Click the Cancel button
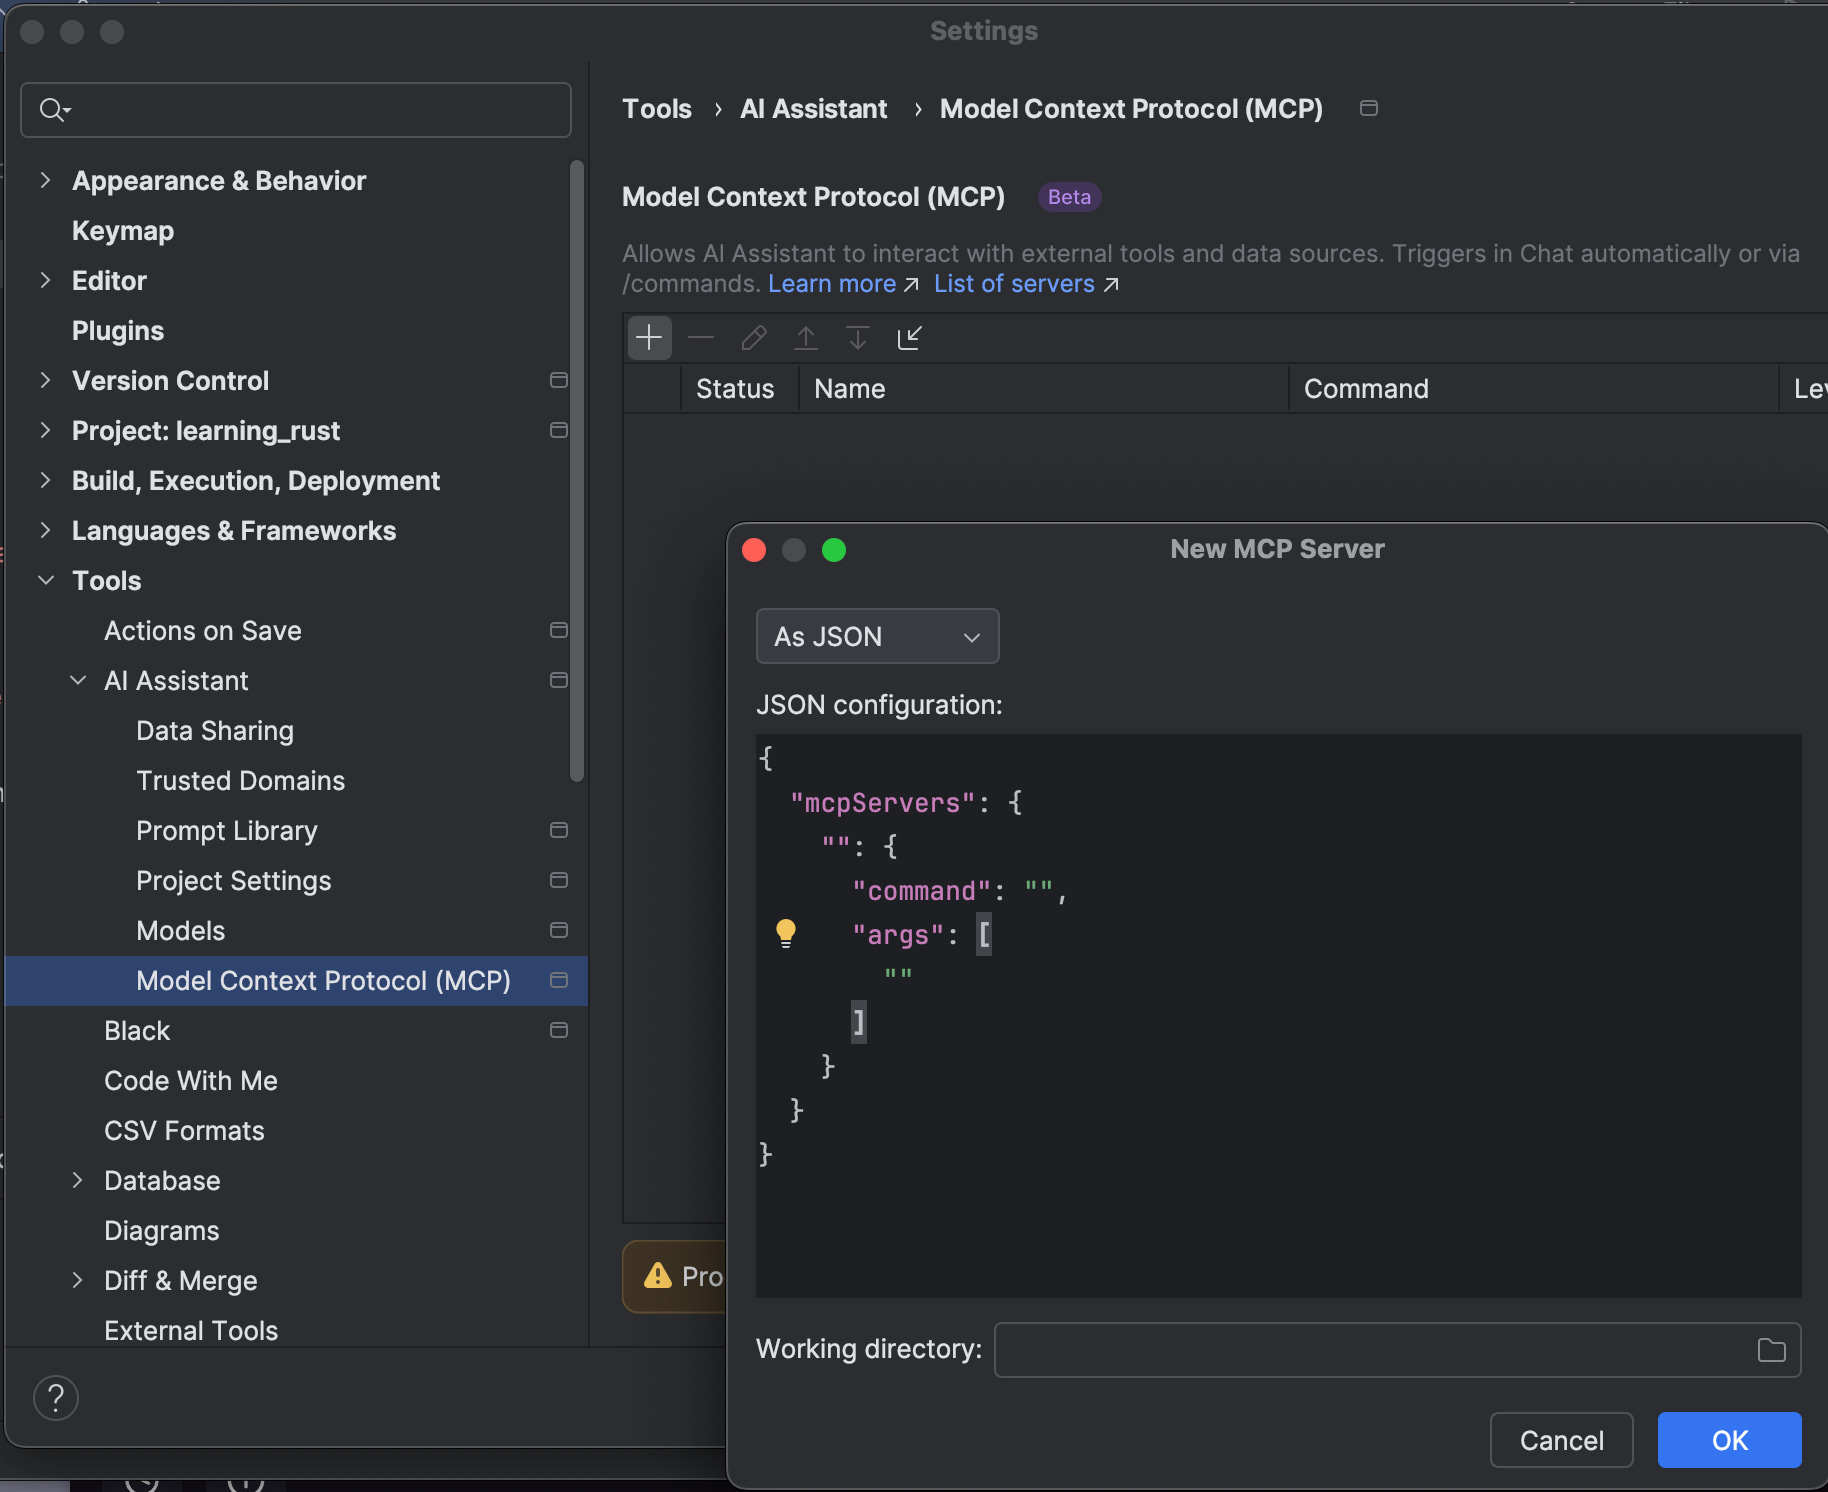The width and height of the screenshot is (1828, 1492). click(x=1561, y=1440)
